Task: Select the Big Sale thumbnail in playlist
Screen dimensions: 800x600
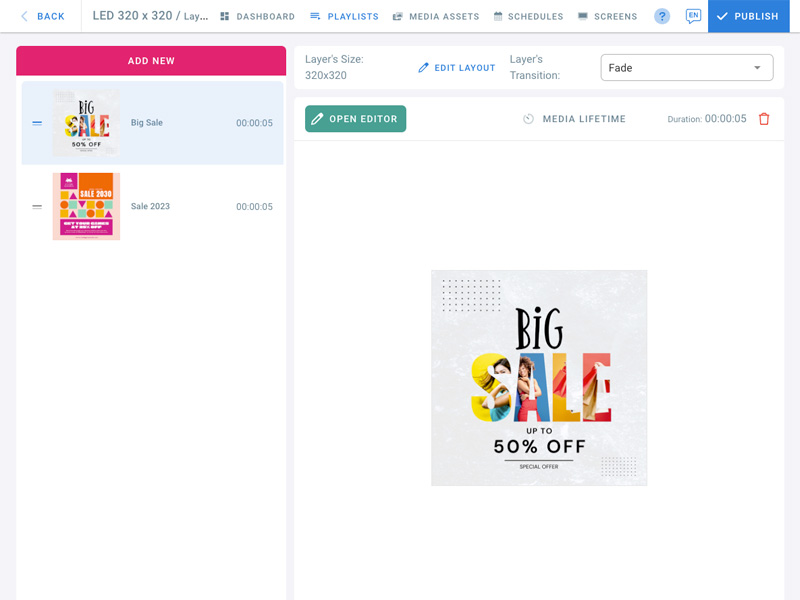Action: point(86,123)
